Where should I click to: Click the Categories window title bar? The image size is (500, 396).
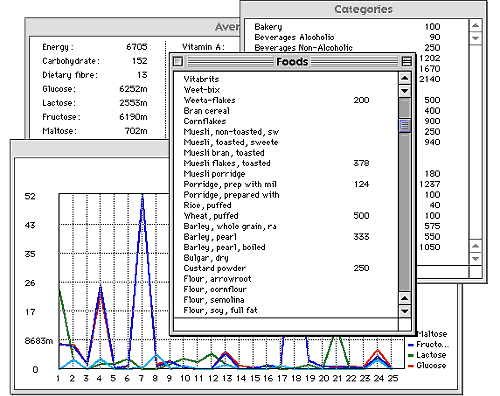pyautogui.click(x=363, y=9)
